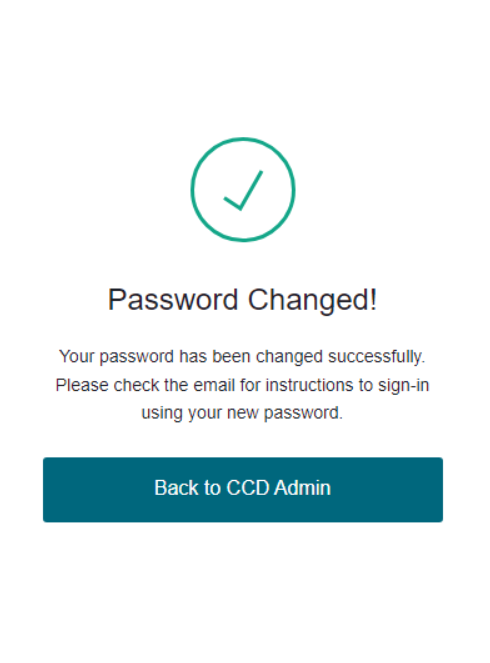This screenshot has width=490, height=663.
Task: Return to CCD Admin via teal button
Action: tap(243, 489)
